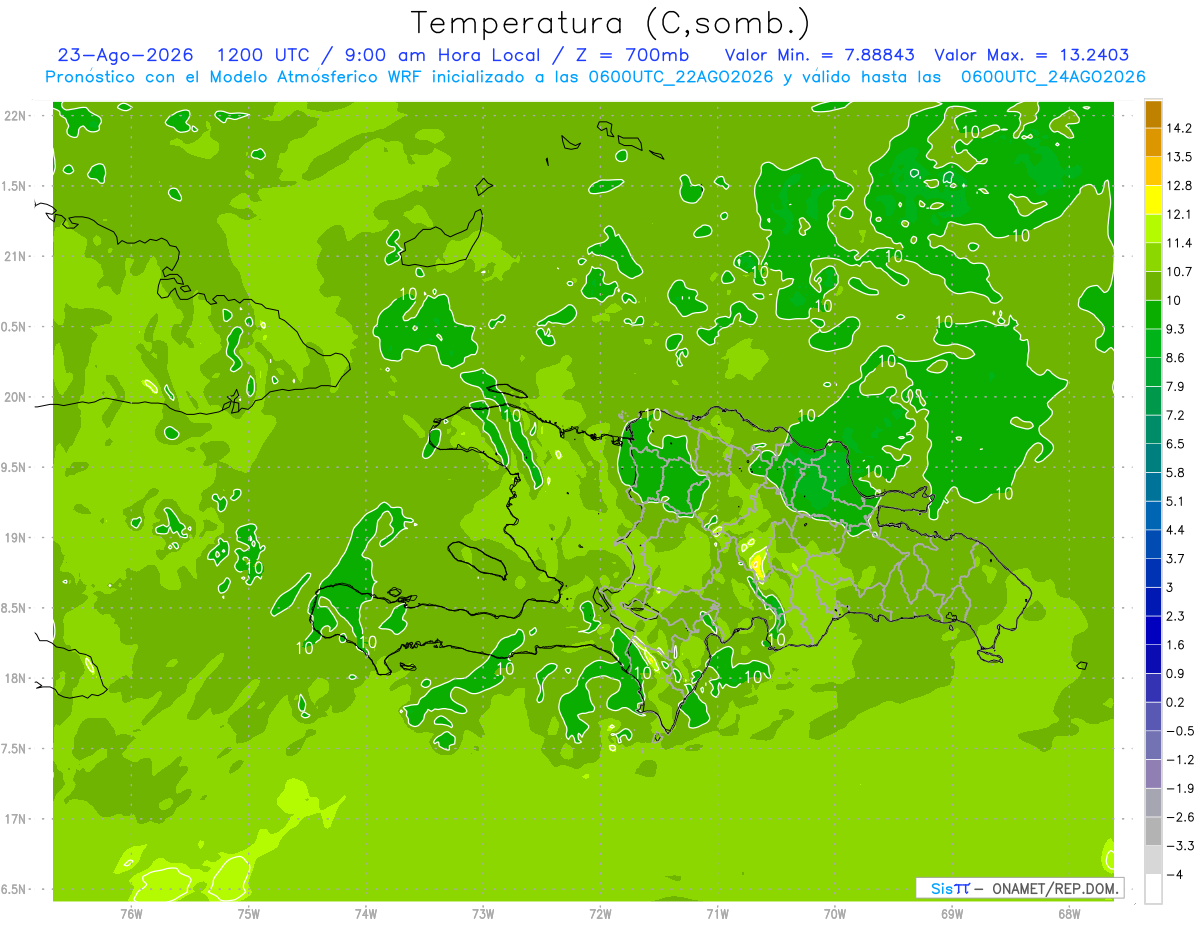Click the colorbar value "3.7"
1200x927 pixels.
pyautogui.click(x=1176, y=558)
